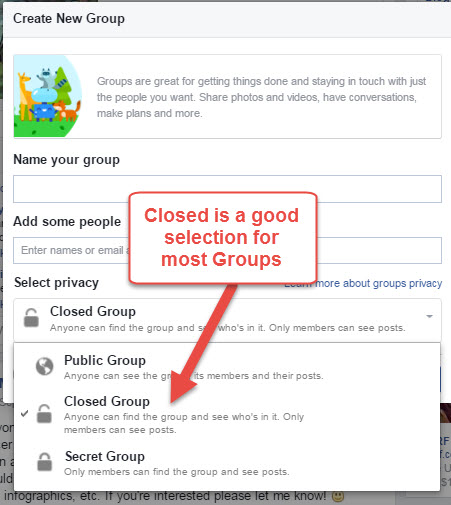The height and width of the screenshot is (505, 451).
Task: Click the Create New Group dialog header
Action: coord(69,19)
